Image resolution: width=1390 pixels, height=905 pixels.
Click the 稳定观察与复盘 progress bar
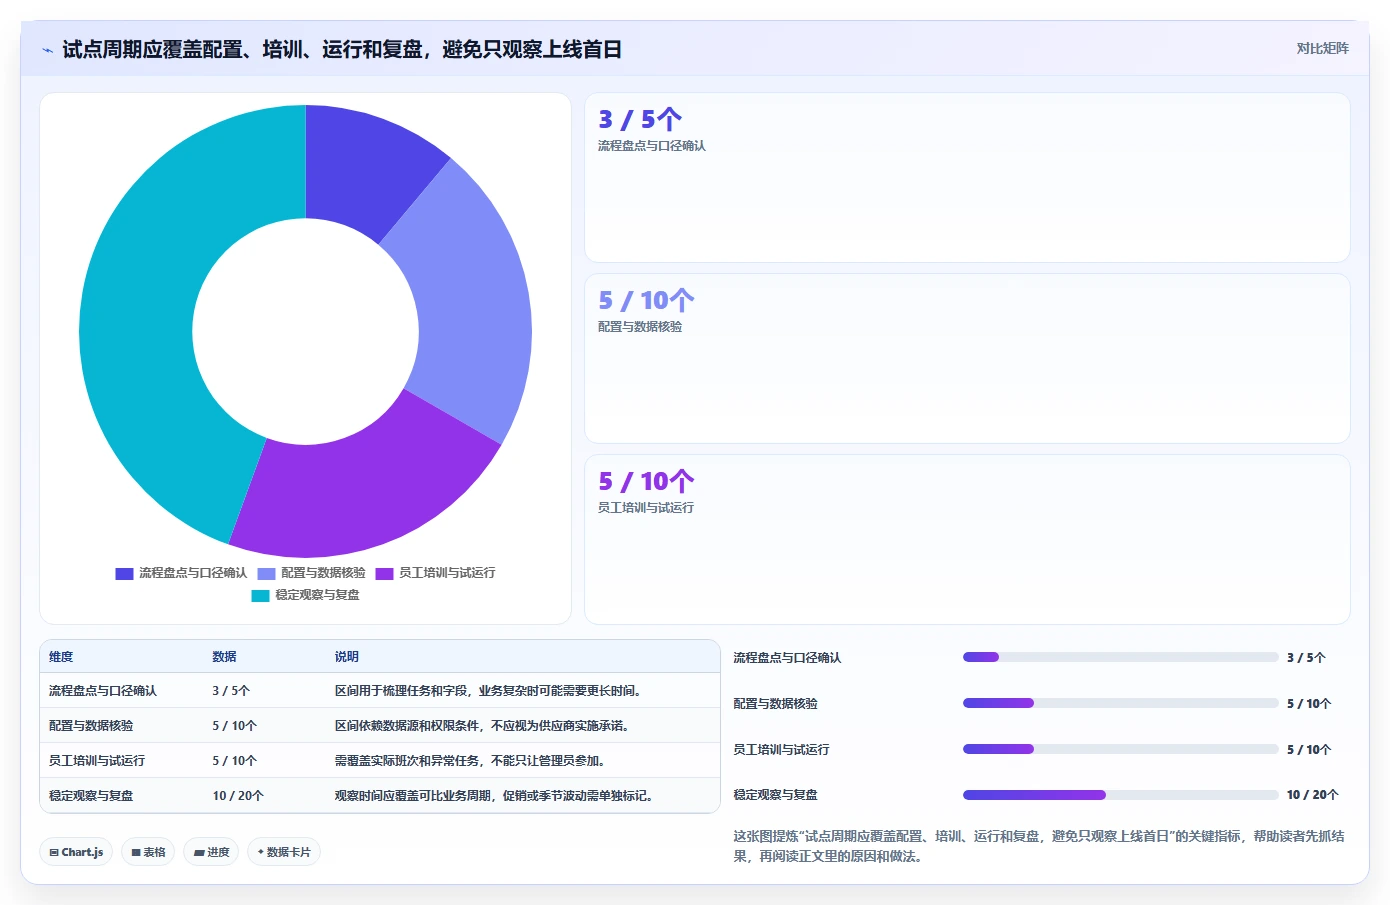tap(1120, 795)
